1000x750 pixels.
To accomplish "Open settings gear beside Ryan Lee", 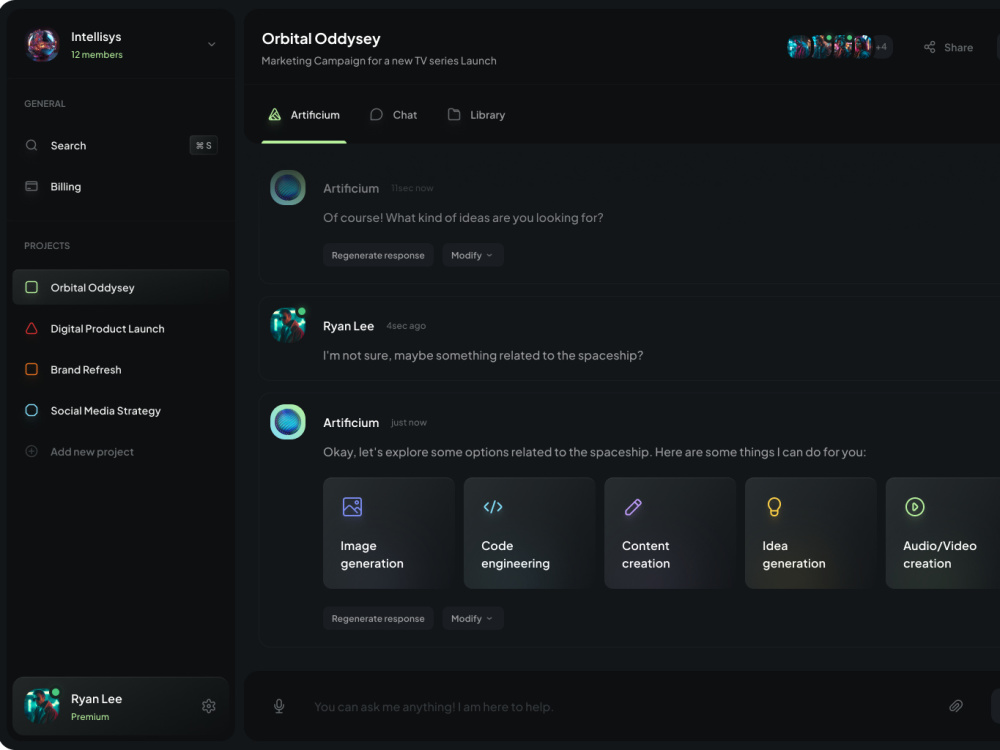I will (209, 706).
